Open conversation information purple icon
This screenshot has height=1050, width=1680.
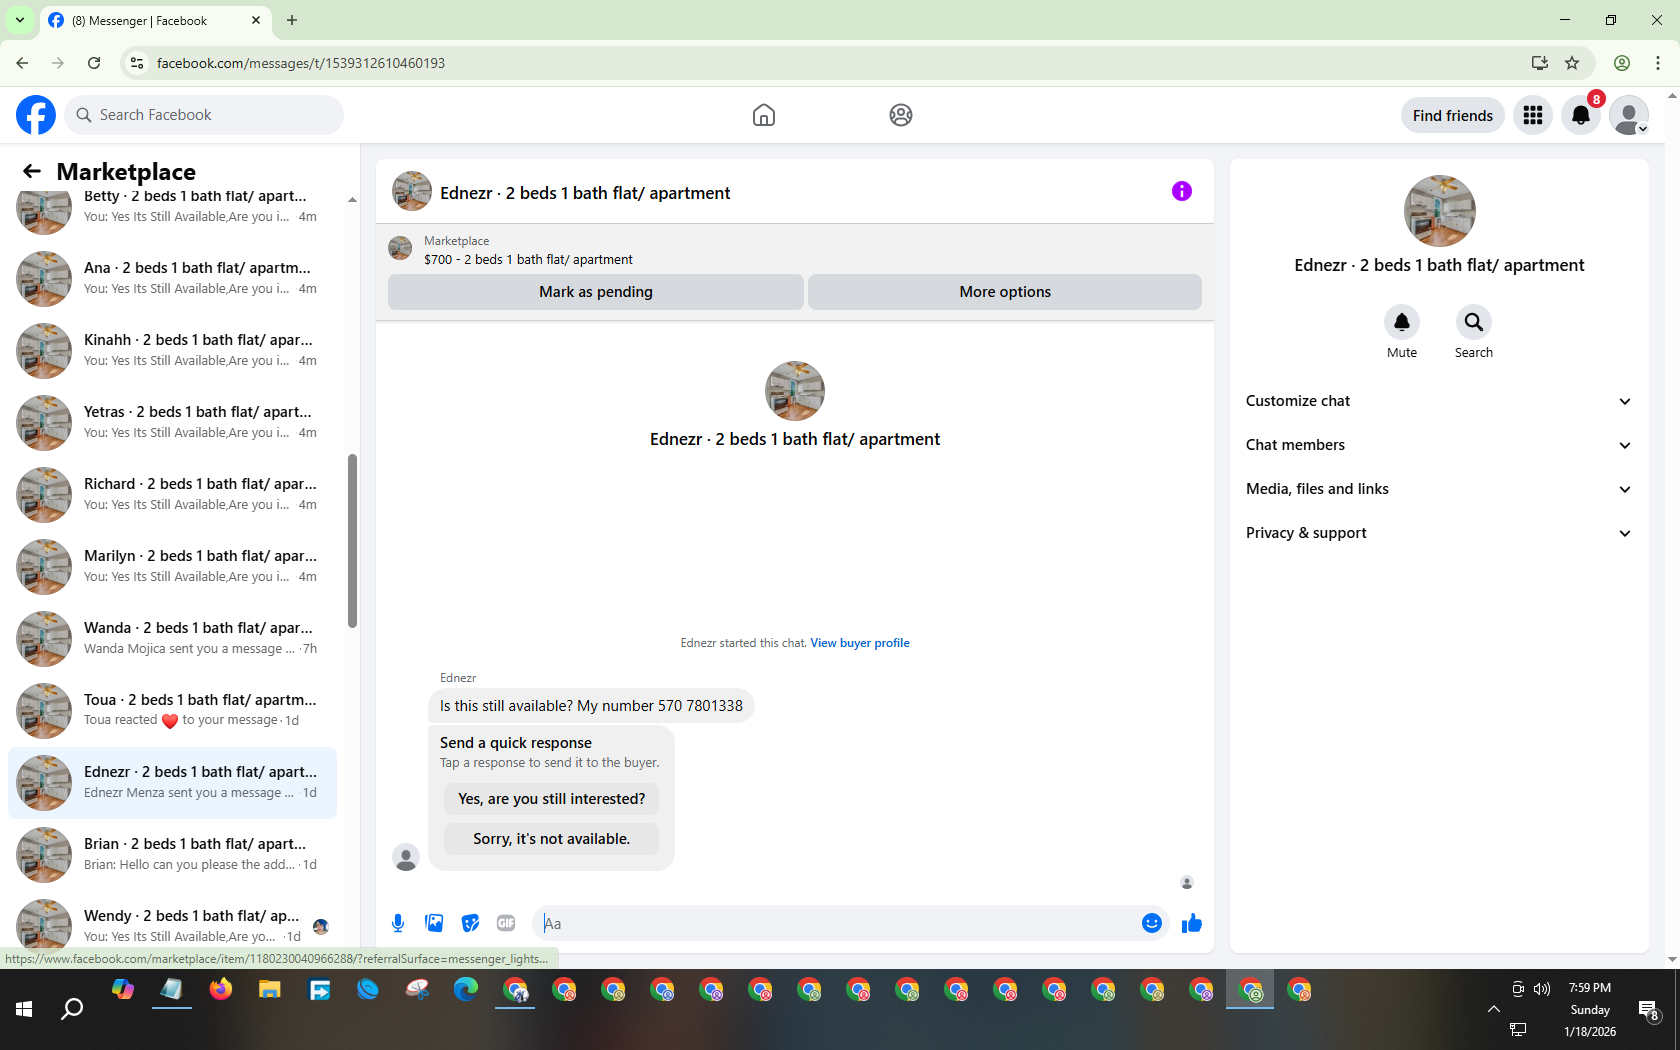pos(1182,191)
